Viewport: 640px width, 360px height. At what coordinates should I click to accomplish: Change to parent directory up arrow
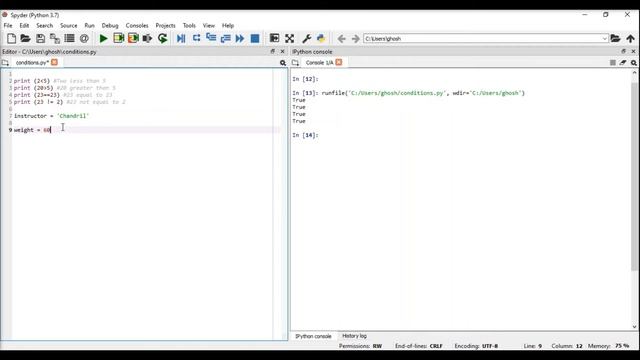[x=631, y=38]
